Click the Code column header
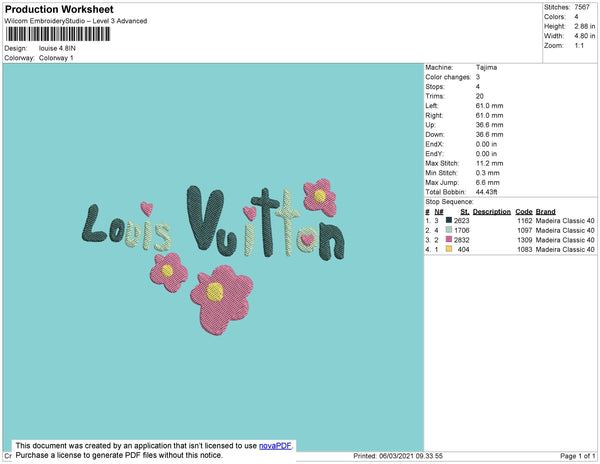600x464 pixels. coord(524,212)
